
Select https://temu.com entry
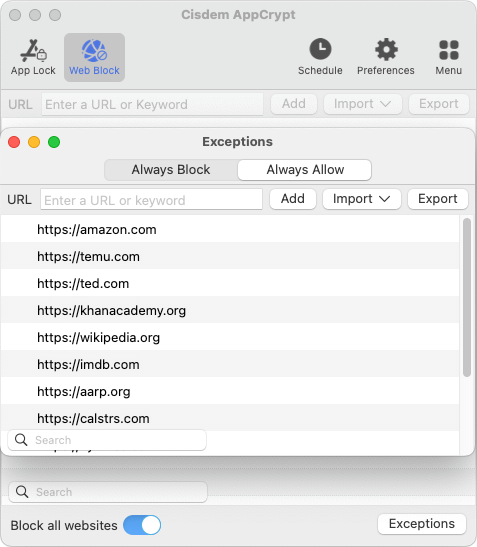(230, 256)
